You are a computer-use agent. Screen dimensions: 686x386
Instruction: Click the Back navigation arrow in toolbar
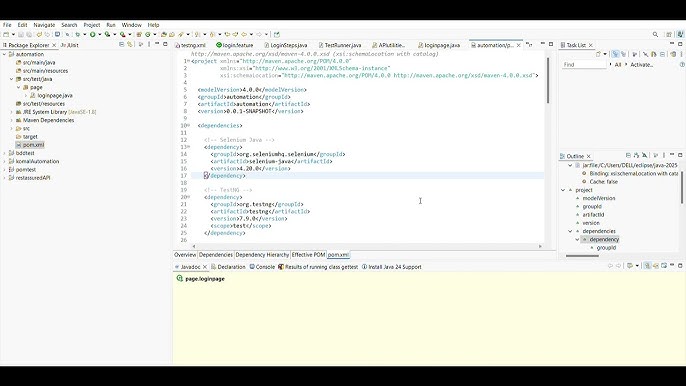[244, 34]
